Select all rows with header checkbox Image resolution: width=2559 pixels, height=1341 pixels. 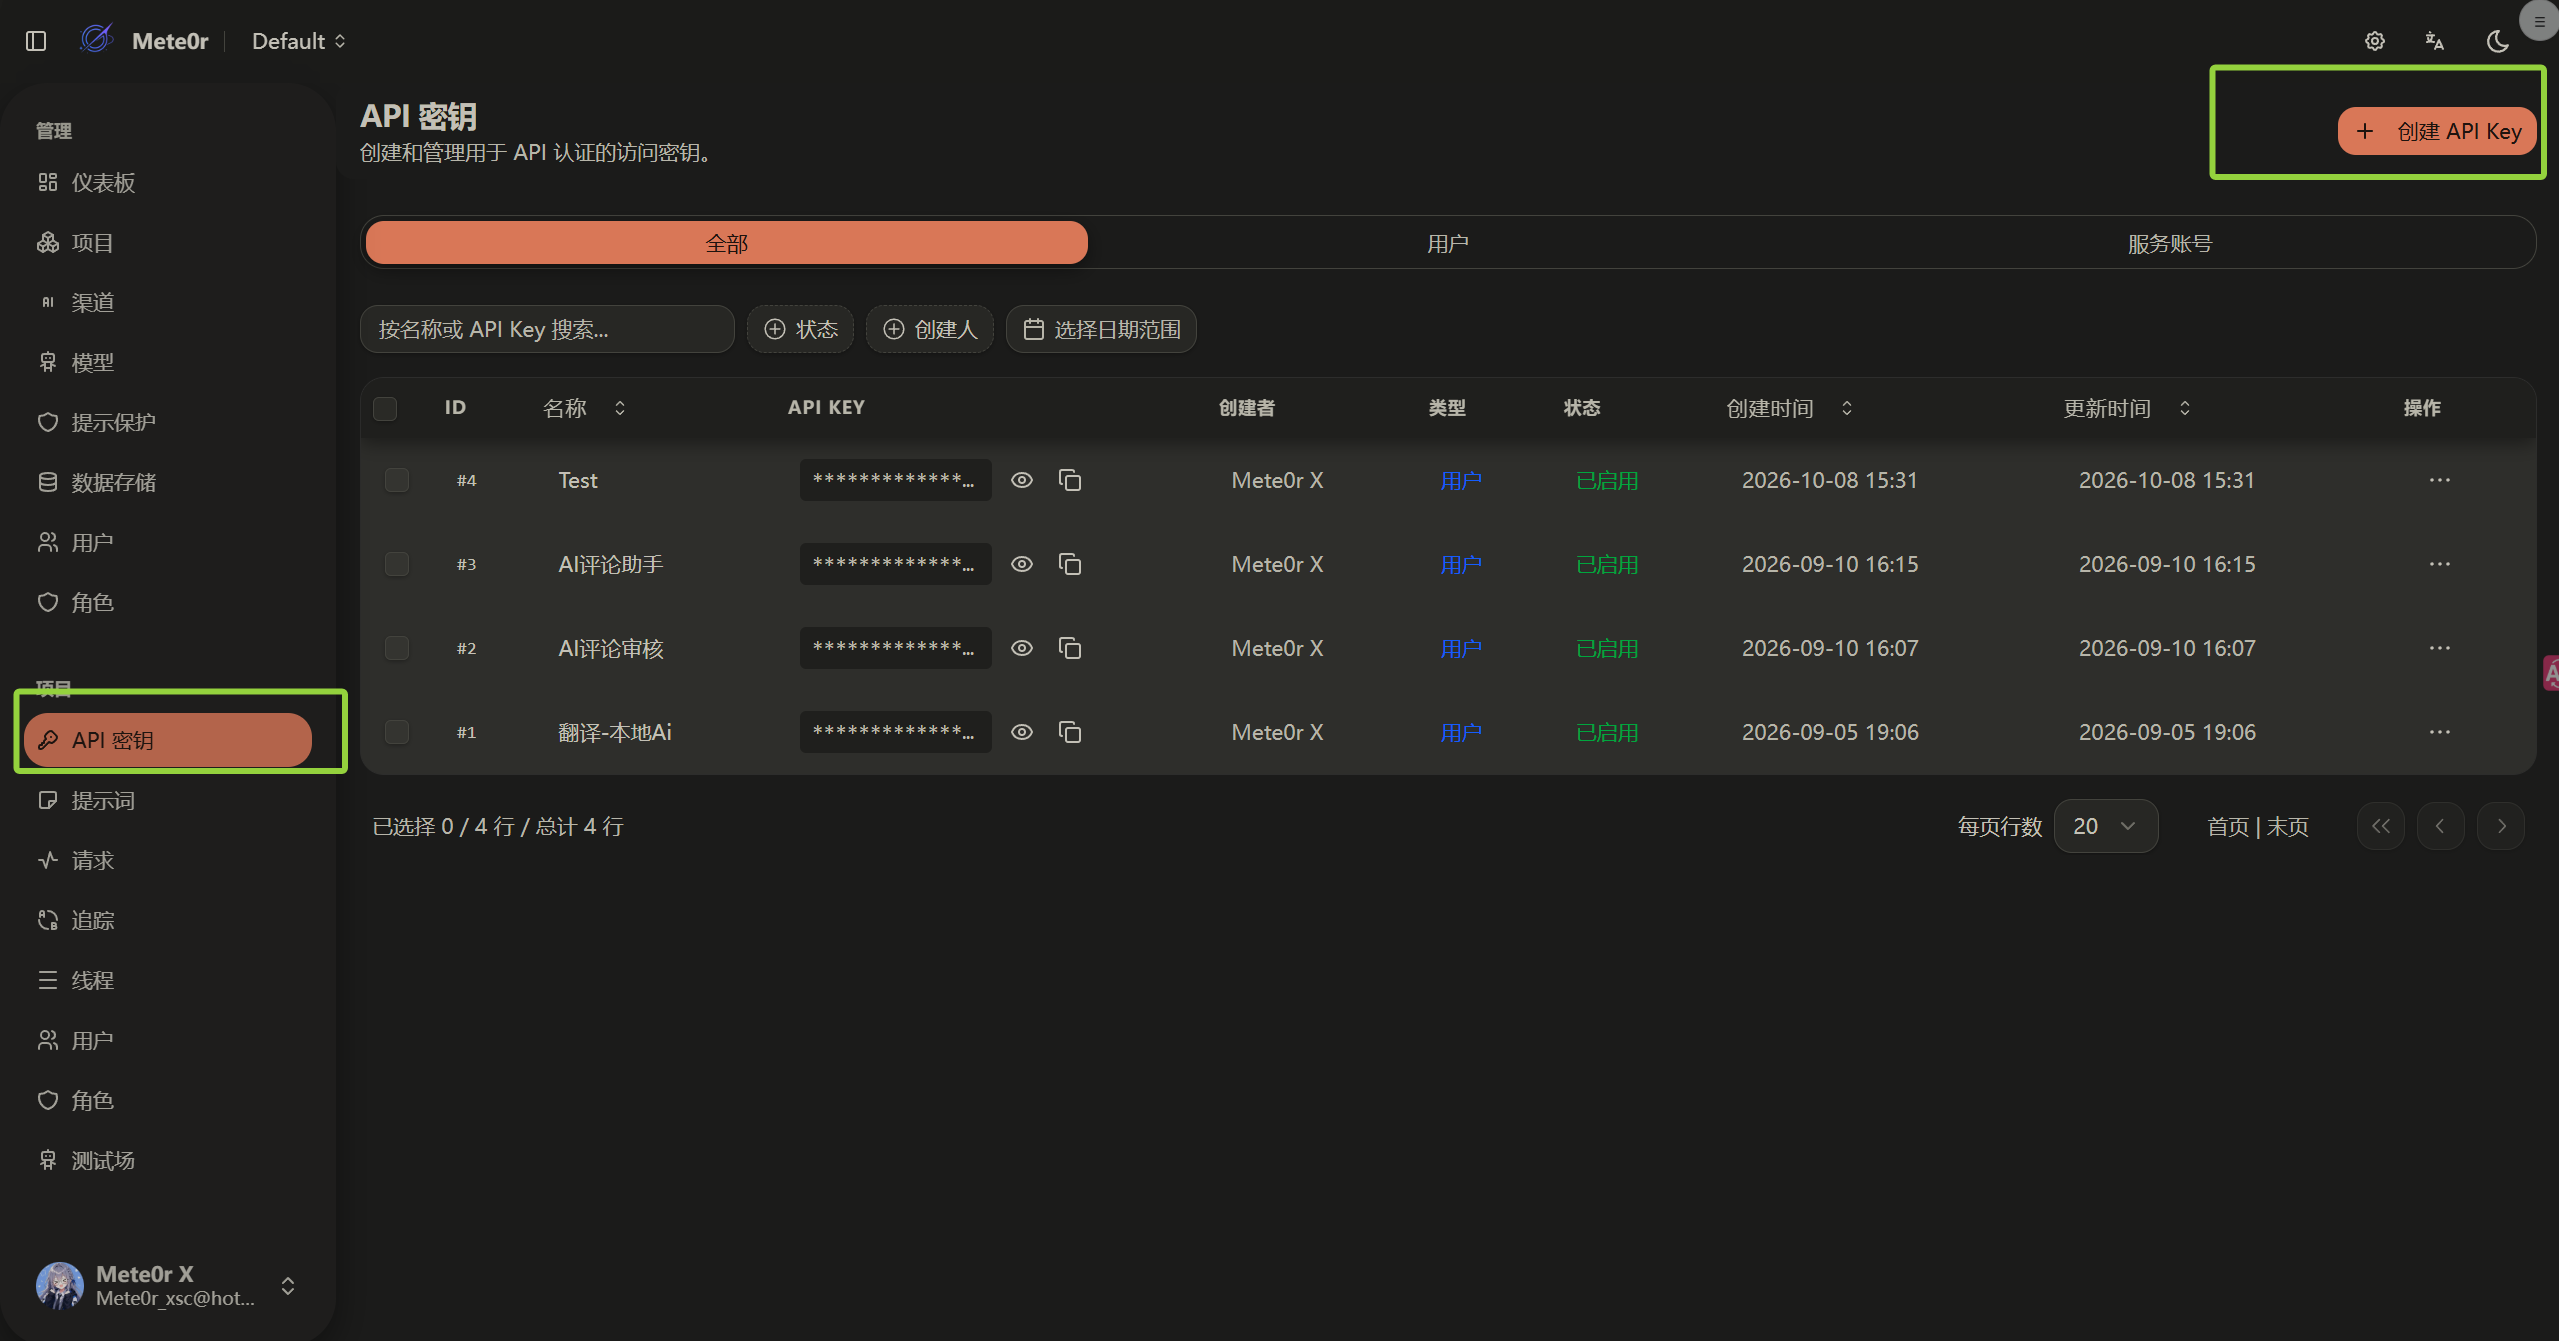pos(385,408)
